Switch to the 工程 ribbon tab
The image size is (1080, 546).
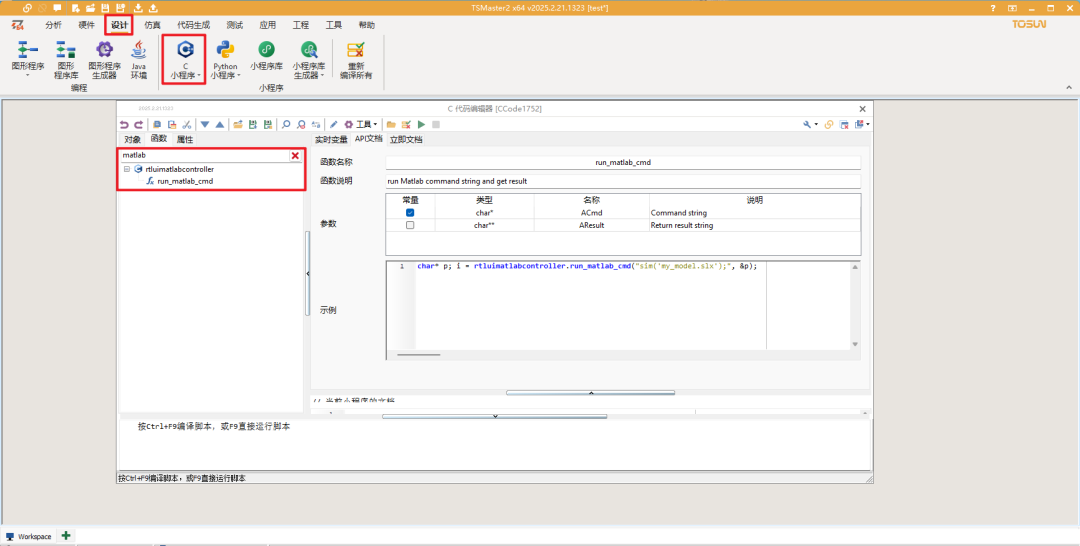click(x=300, y=25)
